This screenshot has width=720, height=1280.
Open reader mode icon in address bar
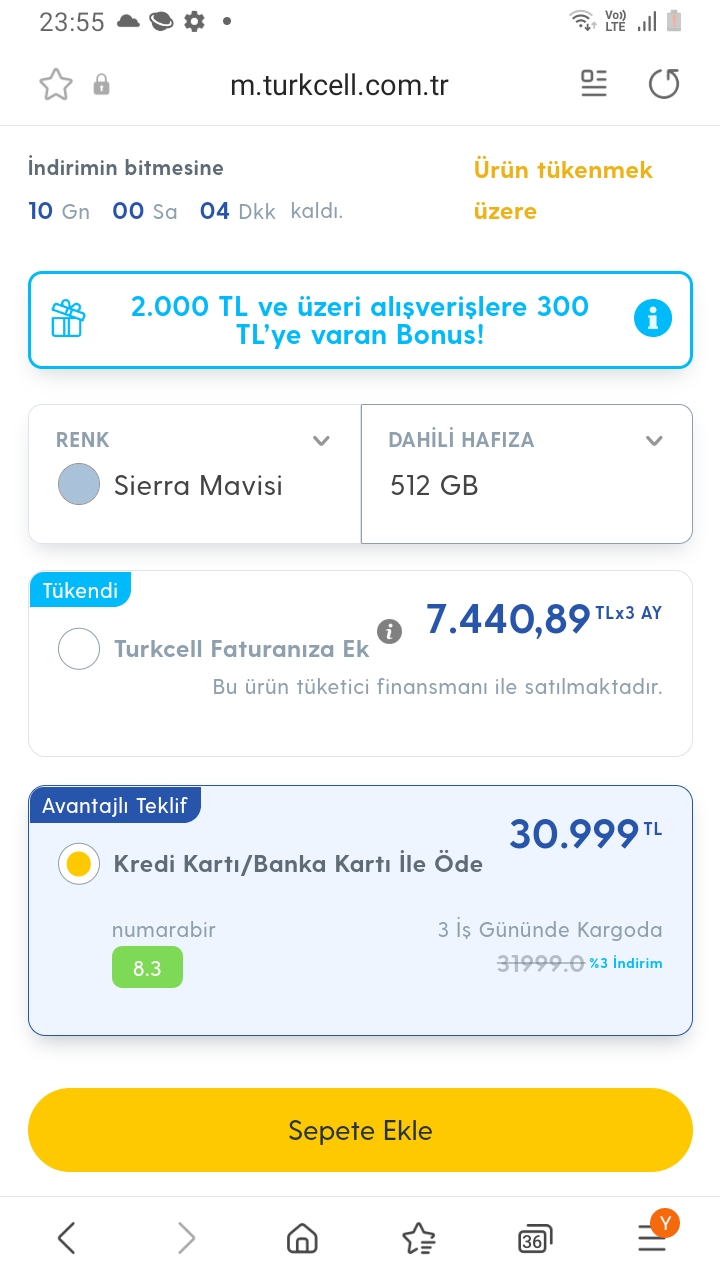click(594, 84)
